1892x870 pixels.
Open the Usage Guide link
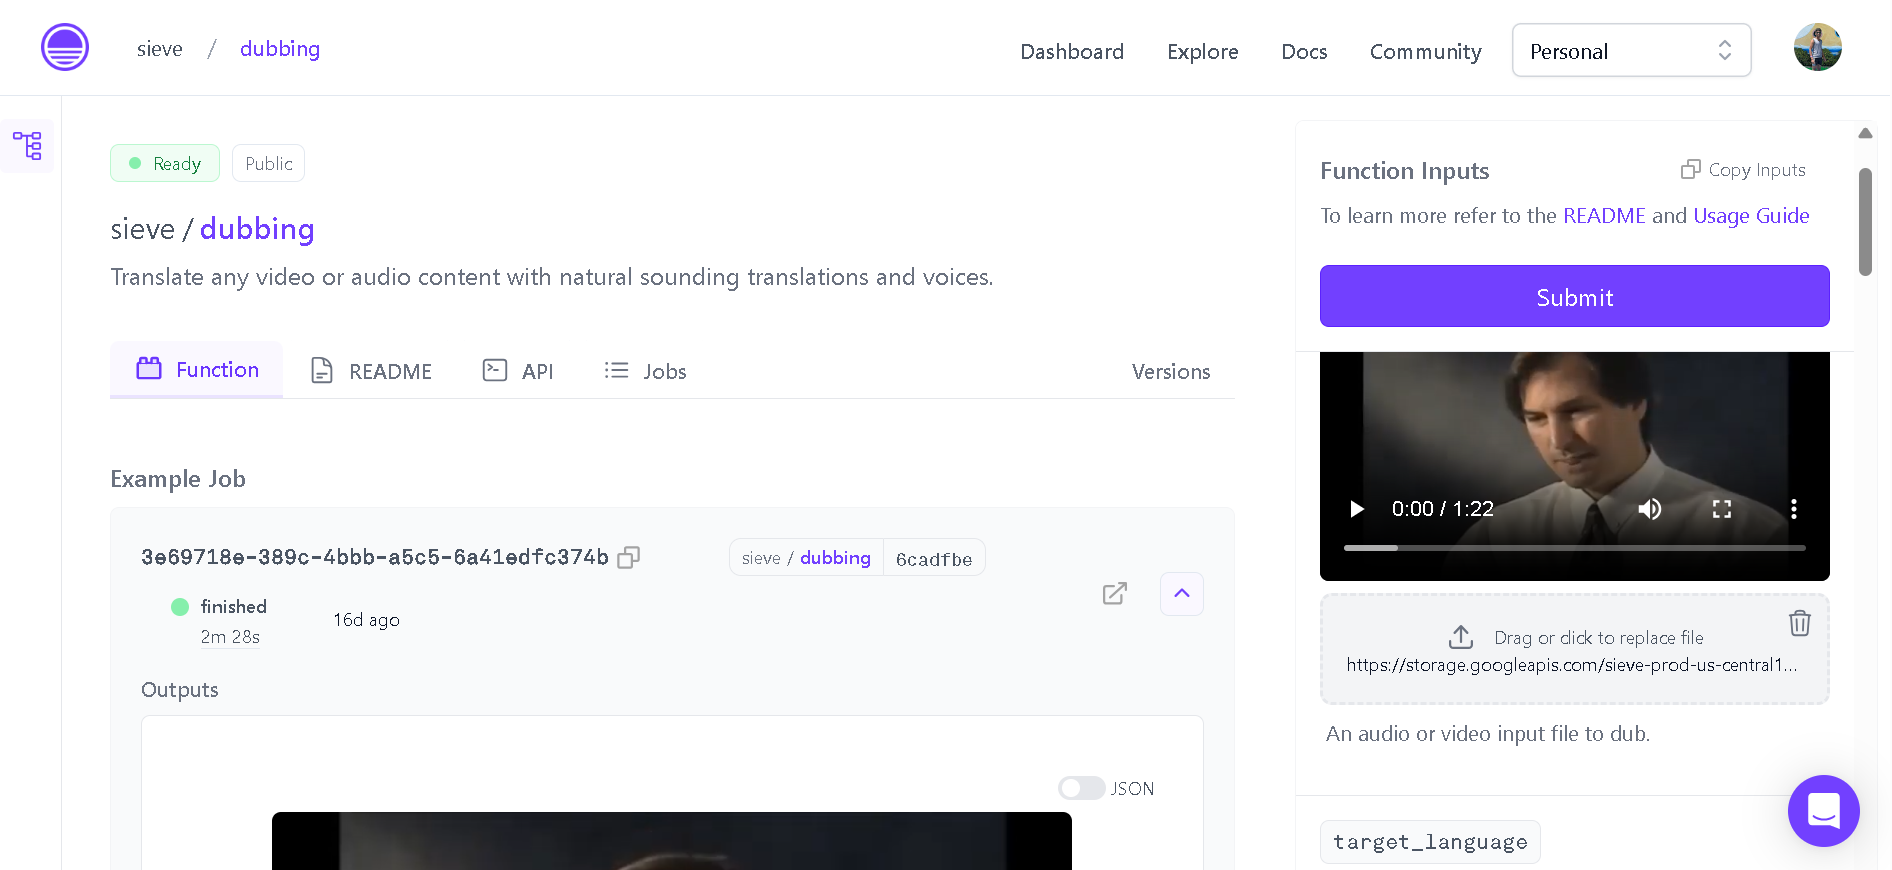(x=1750, y=216)
